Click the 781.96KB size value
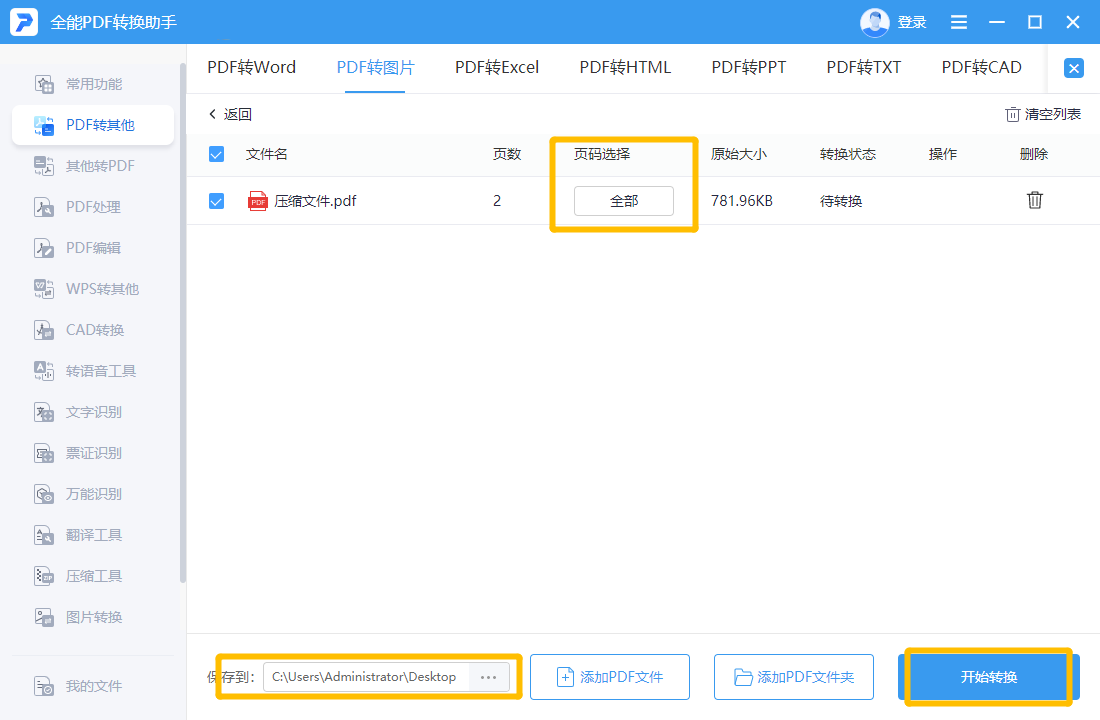The height and width of the screenshot is (720, 1100). 742,201
